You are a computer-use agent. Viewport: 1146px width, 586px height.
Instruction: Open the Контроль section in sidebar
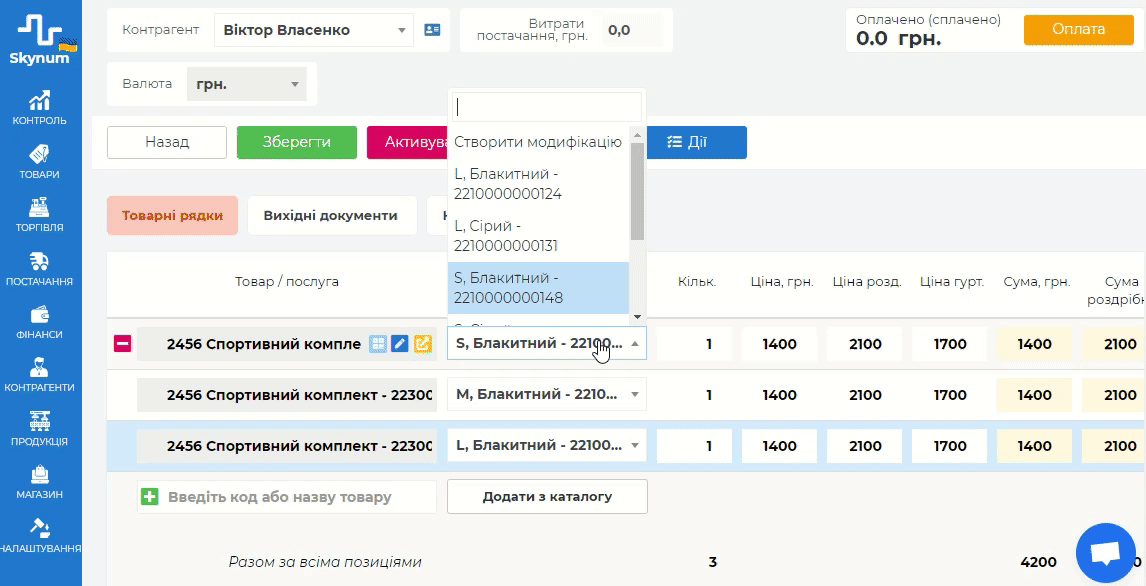(x=40, y=108)
